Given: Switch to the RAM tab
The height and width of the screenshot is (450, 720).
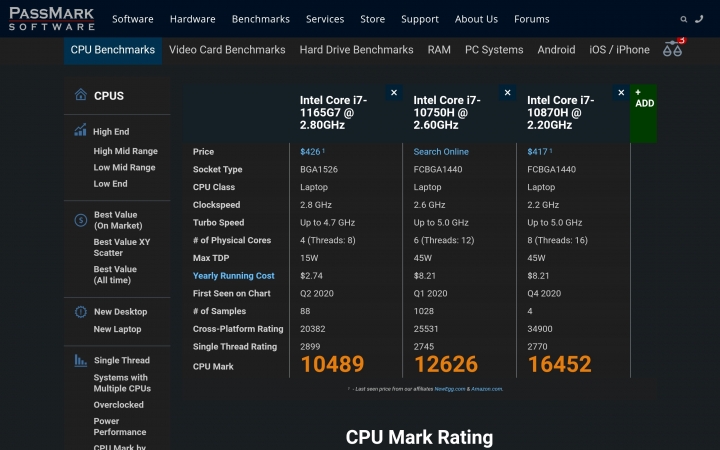Looking at the screenshot, I should 439,50.
